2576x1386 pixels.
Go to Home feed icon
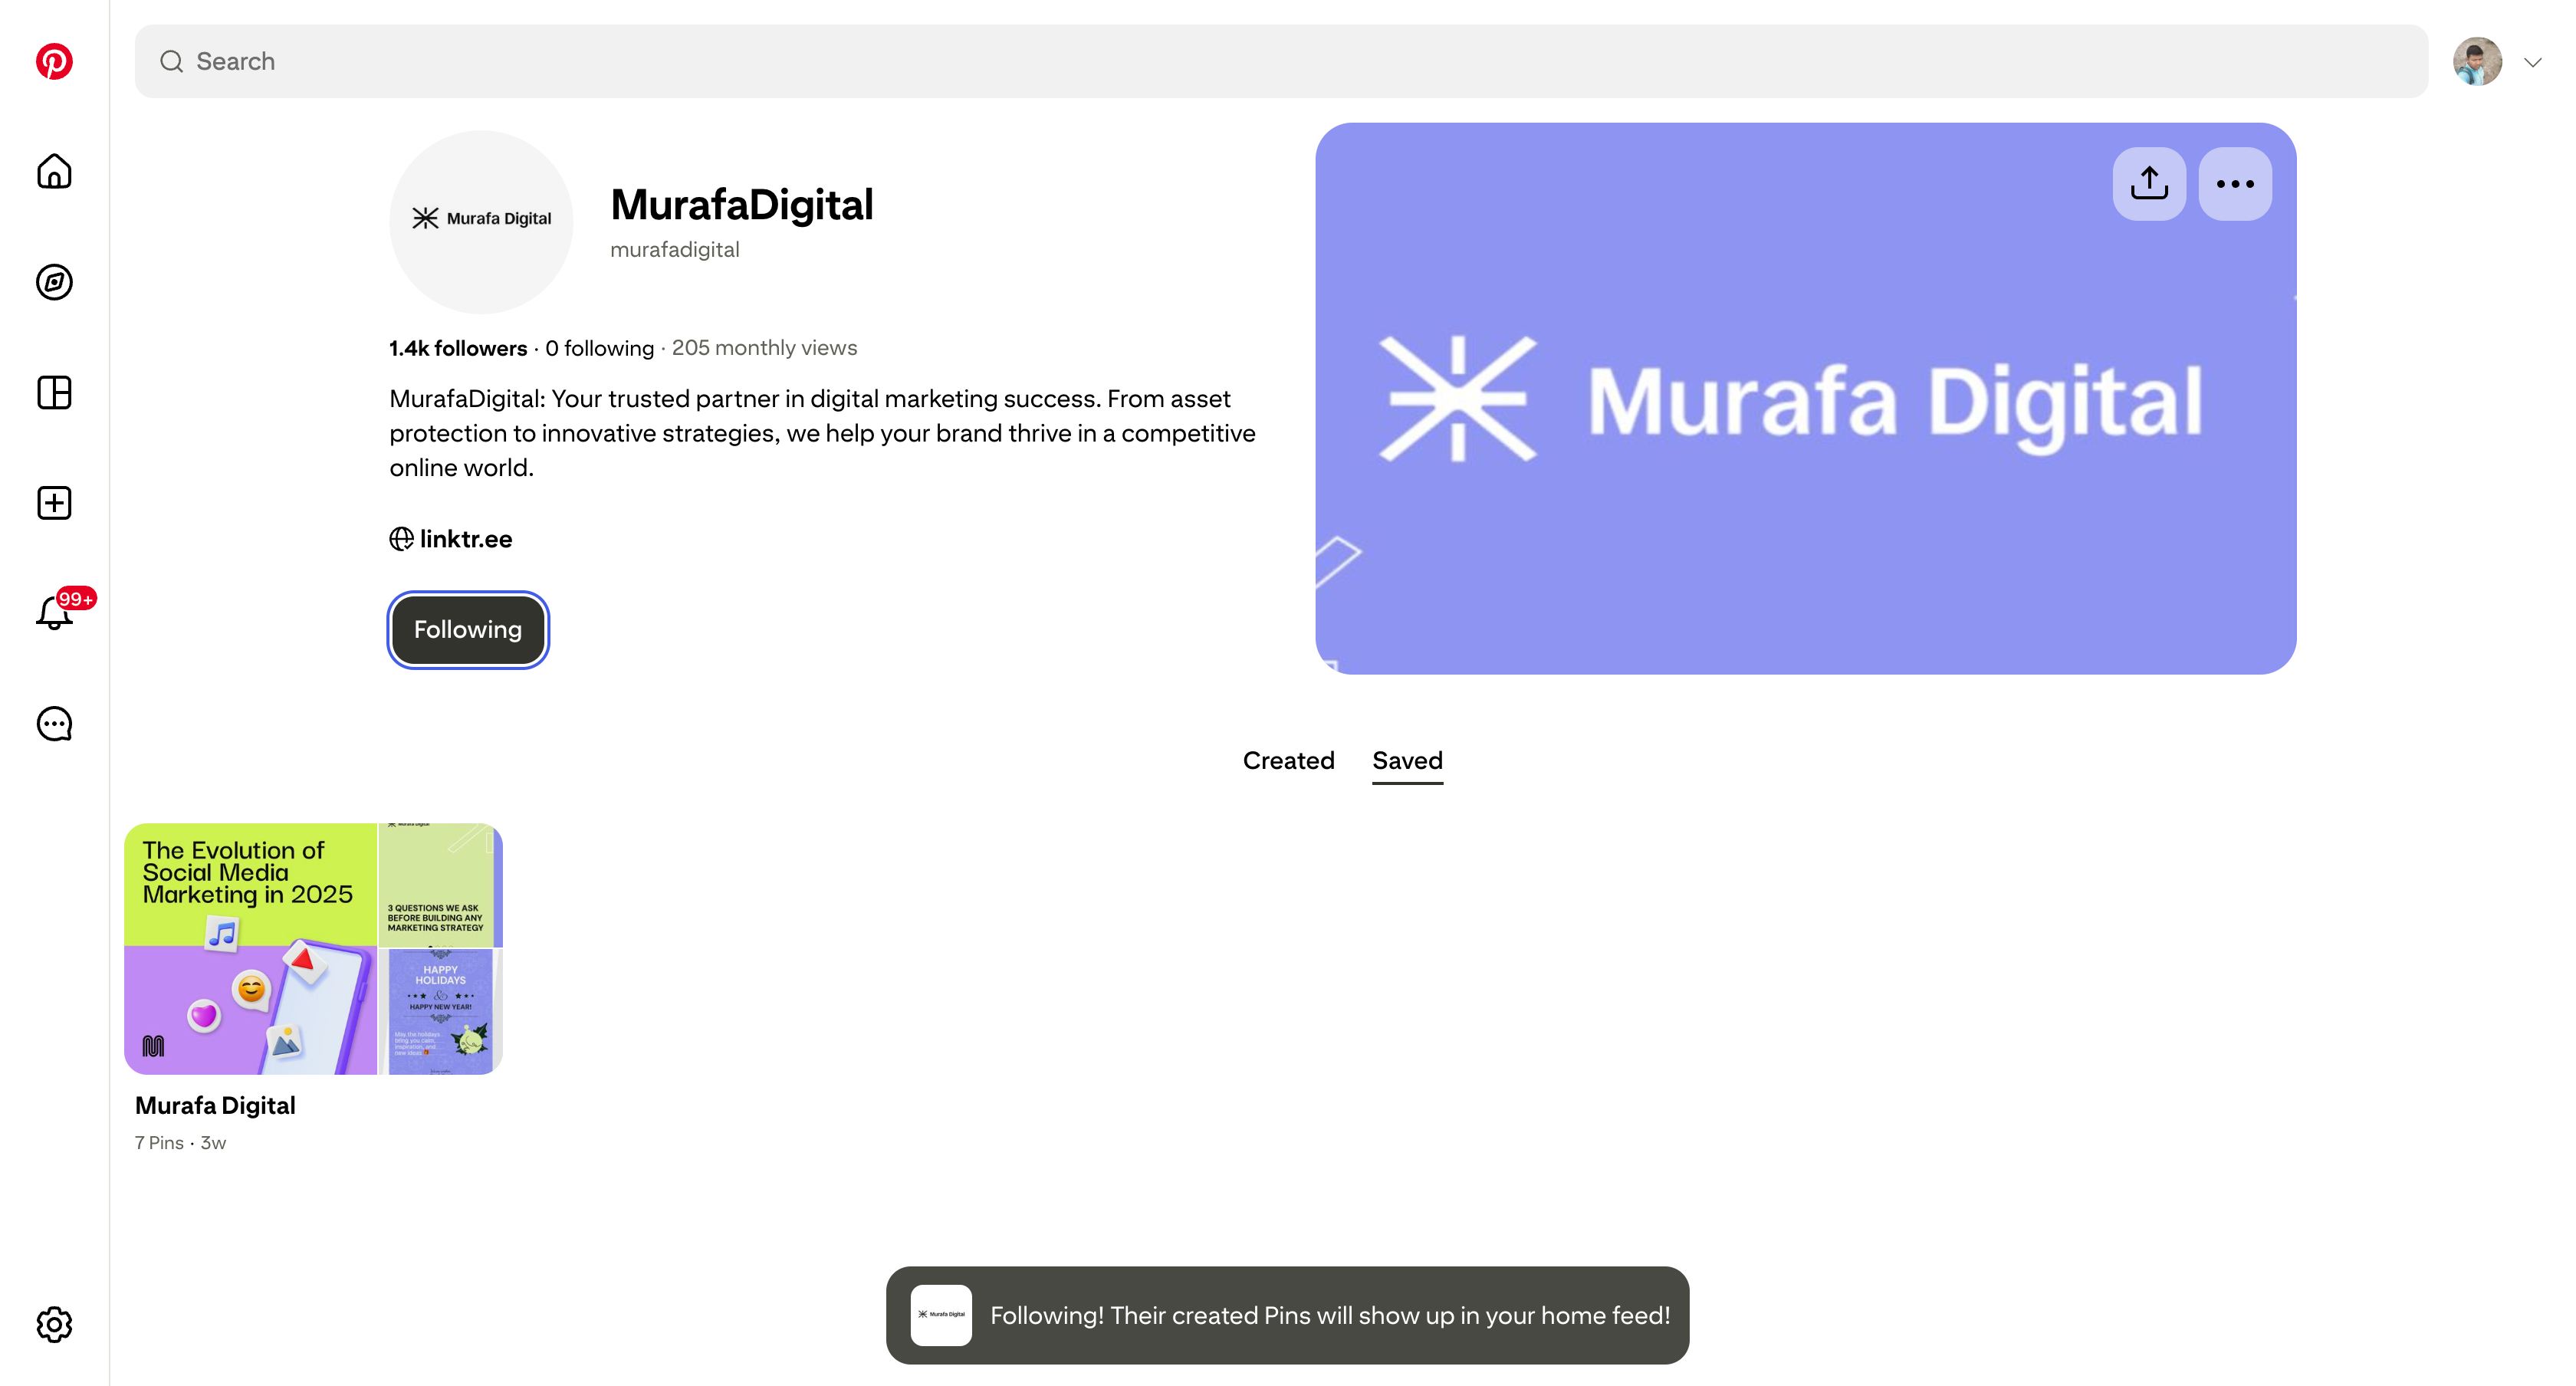point(54,172)
